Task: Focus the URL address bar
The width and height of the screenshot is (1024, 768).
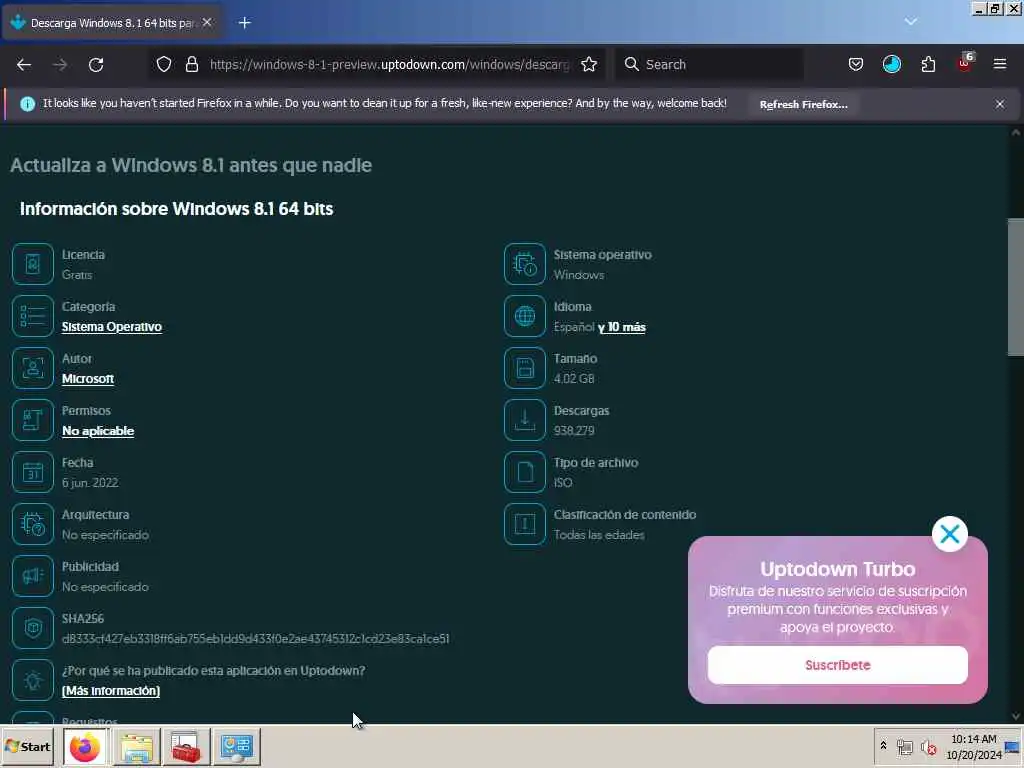Action: [390, 65]
